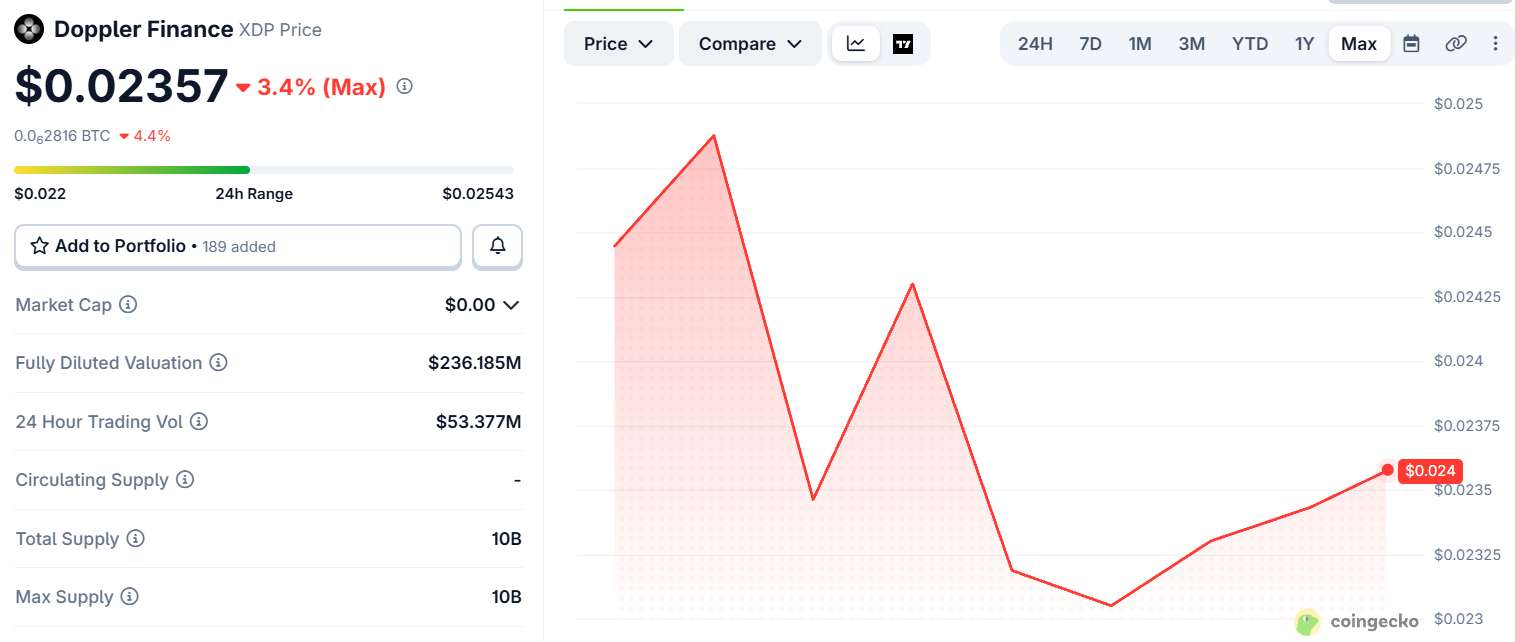Open the Total Supply info icon
This screenshot has width=1515, height=642.
tap(135, 539)
